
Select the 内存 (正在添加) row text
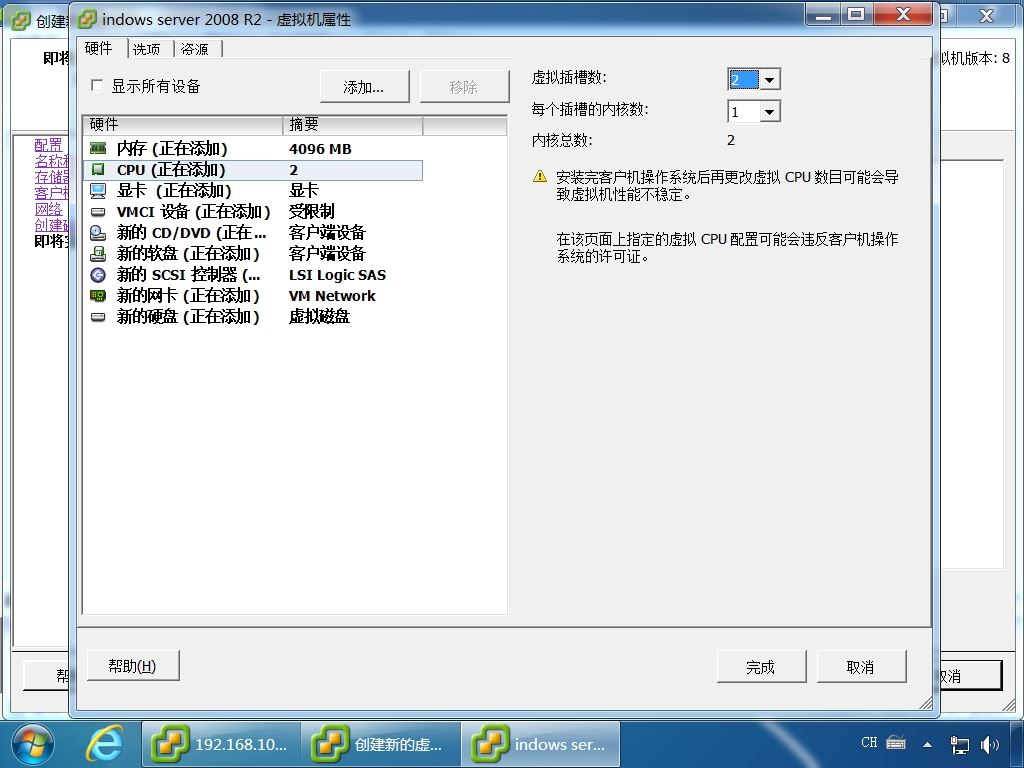(x=172, y=149)
